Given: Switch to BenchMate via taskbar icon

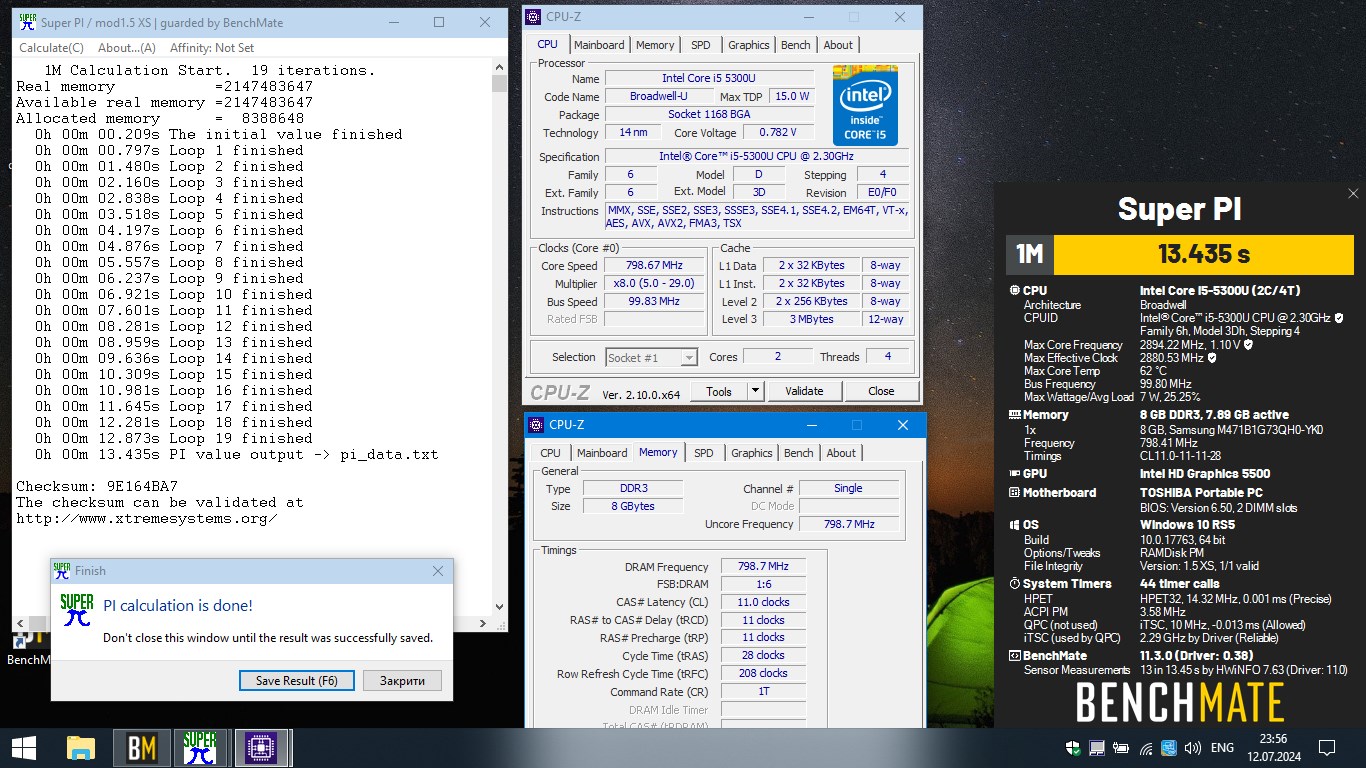Looking at the screenshot, I should (x=142, y=747).
